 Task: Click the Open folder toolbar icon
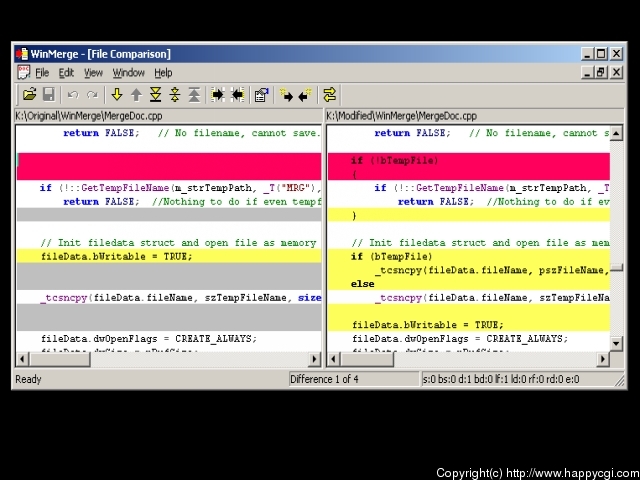coord(29,95)
